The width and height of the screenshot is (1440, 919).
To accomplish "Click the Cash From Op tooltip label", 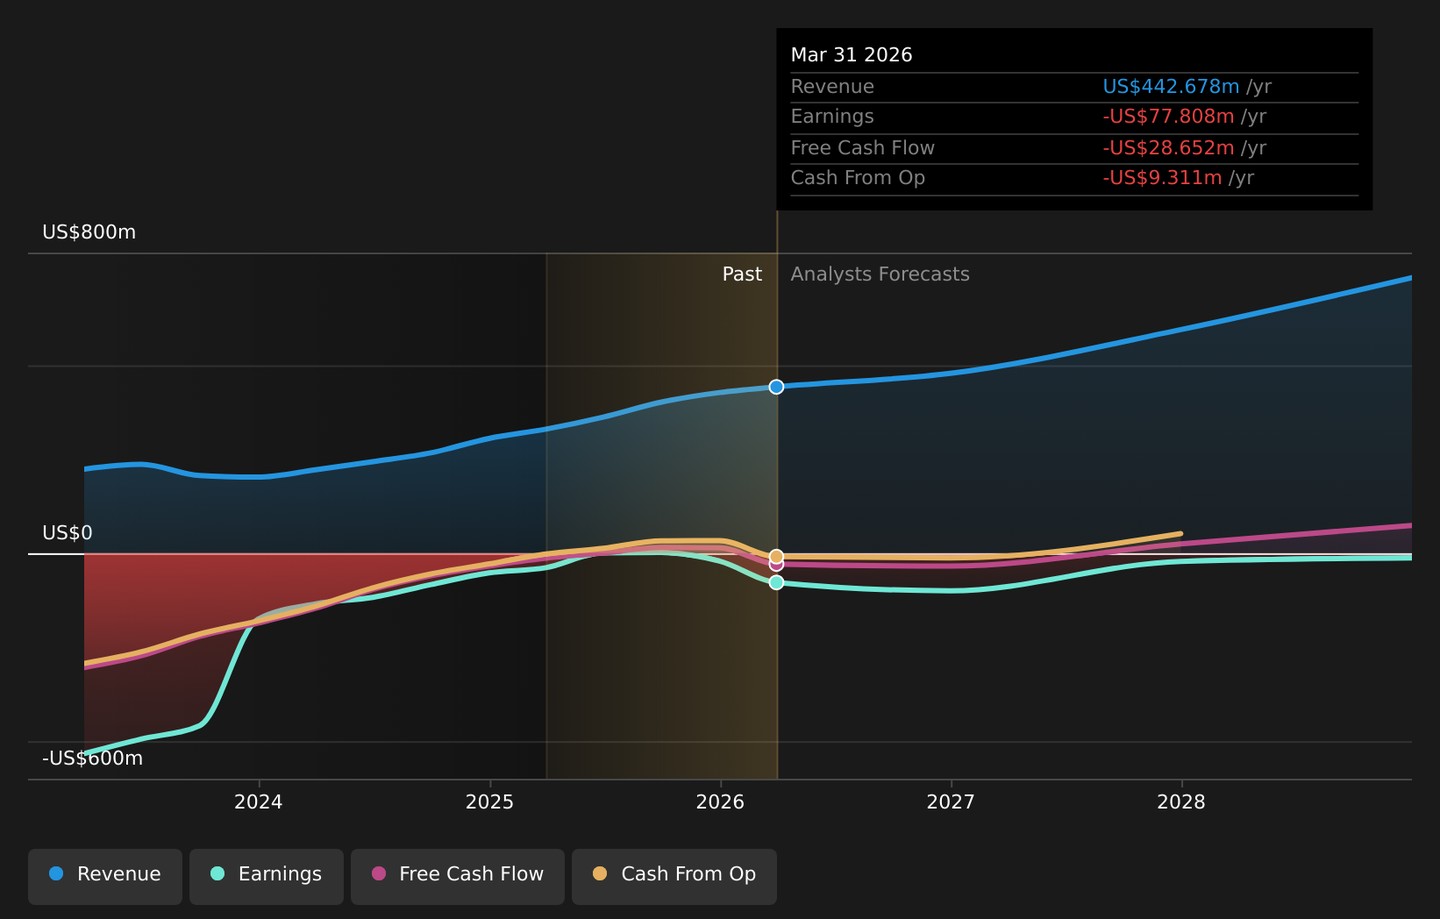I will [x=858, y=178].
